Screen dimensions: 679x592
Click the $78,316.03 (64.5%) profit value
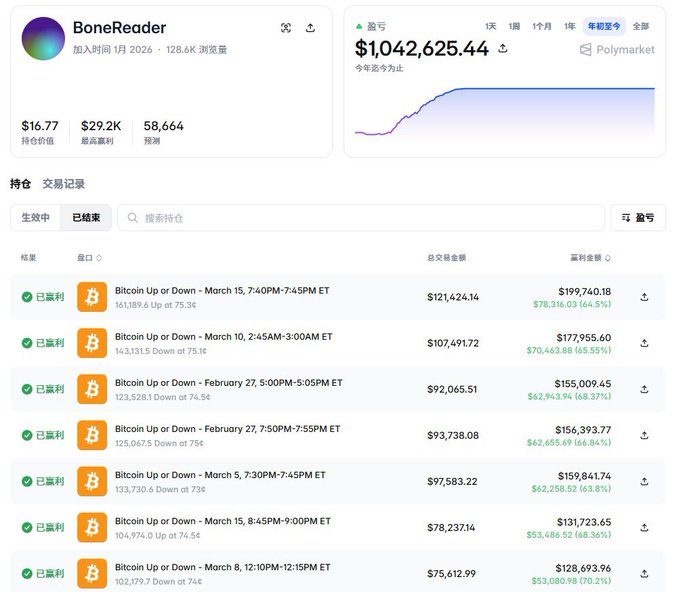pyautogui.click(x=572, y=304)
